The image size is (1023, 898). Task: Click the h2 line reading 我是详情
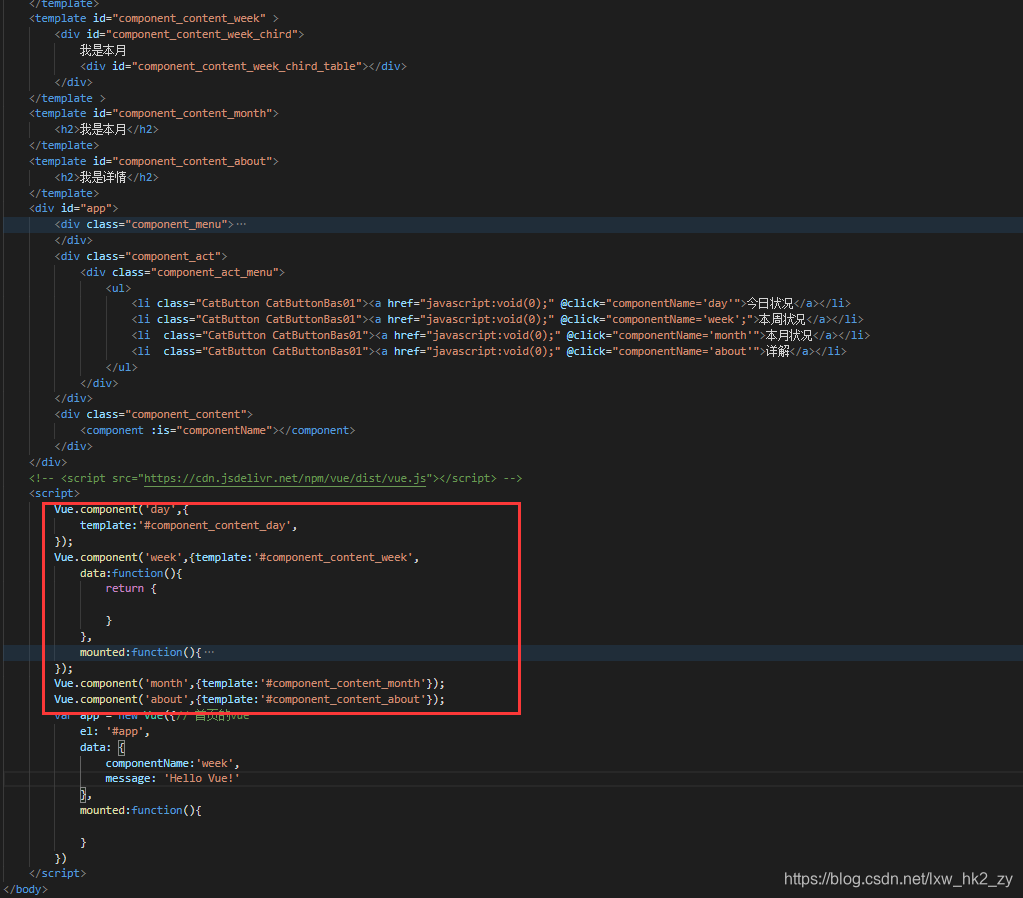pos(106,178)
